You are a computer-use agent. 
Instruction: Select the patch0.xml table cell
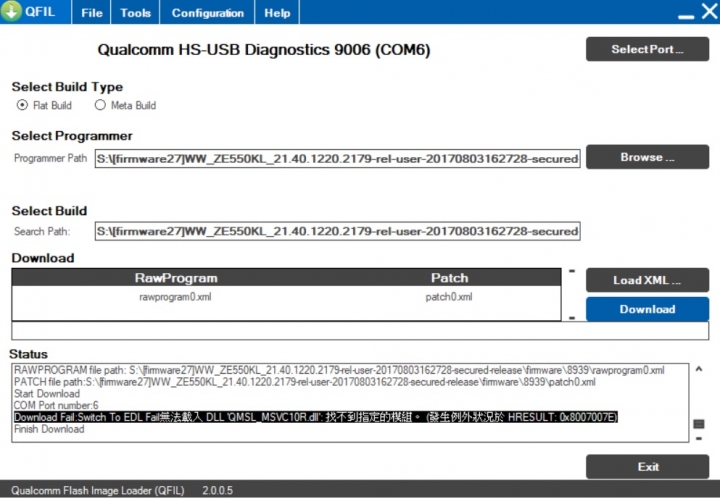coord(449,297)
